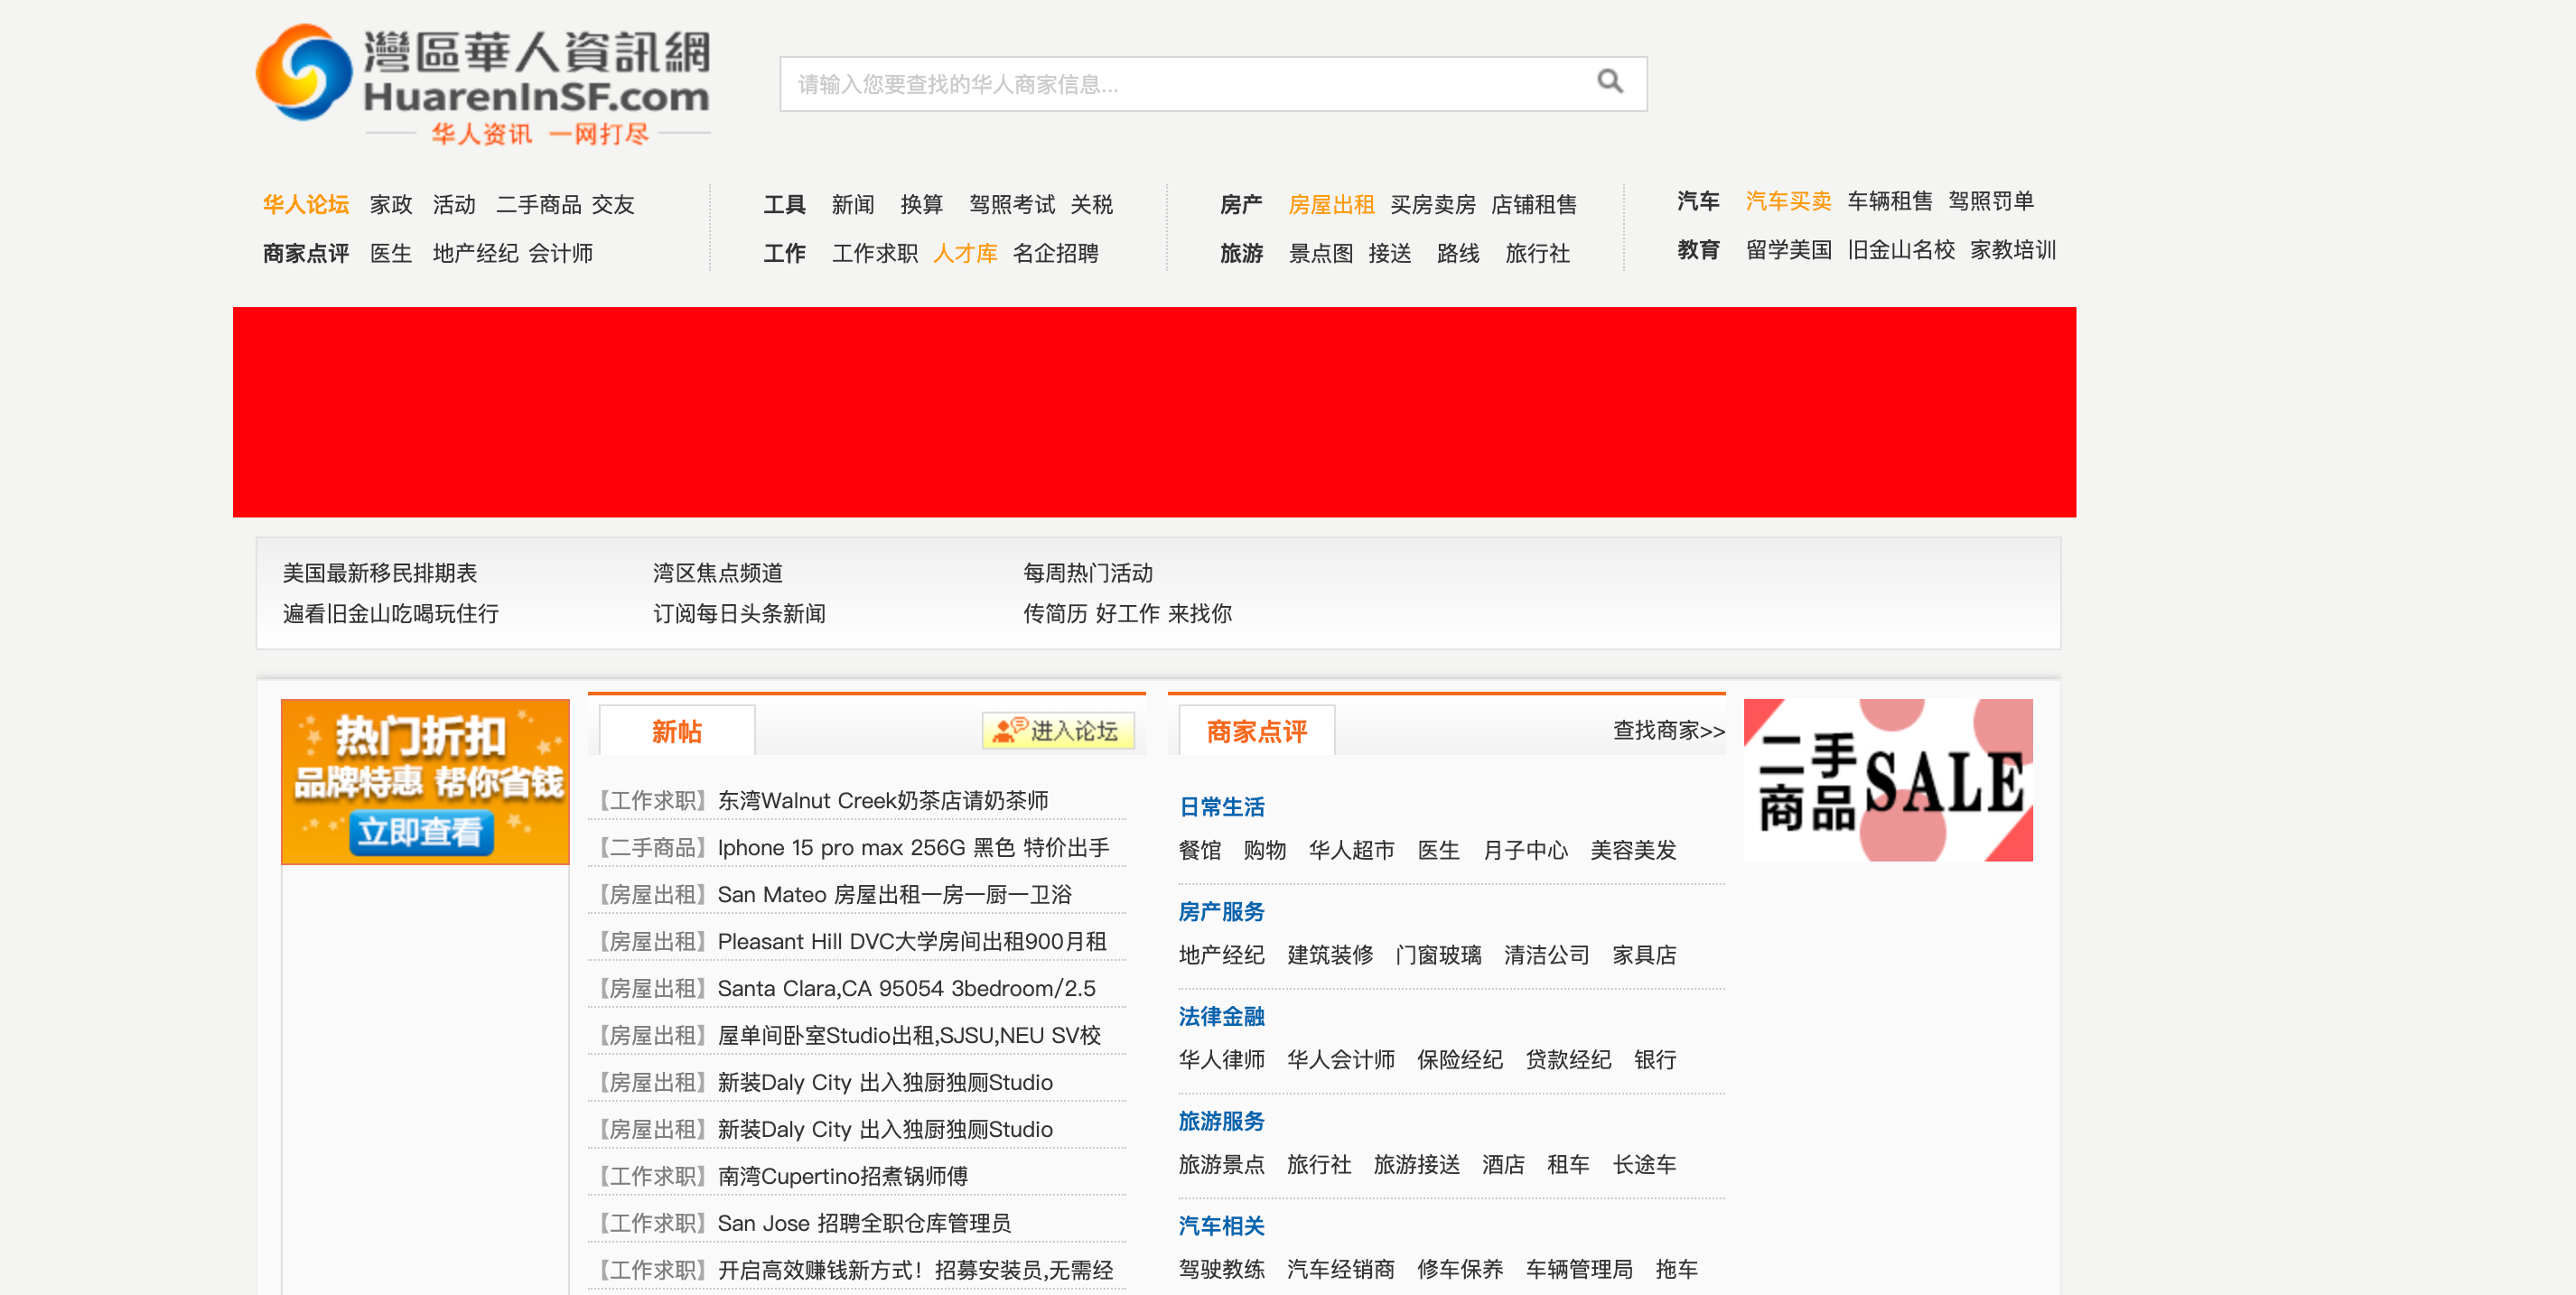2576x1295 pixels.
Task: Open the Walnut Creek奶茶店 job post
Action: [x=882, y=801]
